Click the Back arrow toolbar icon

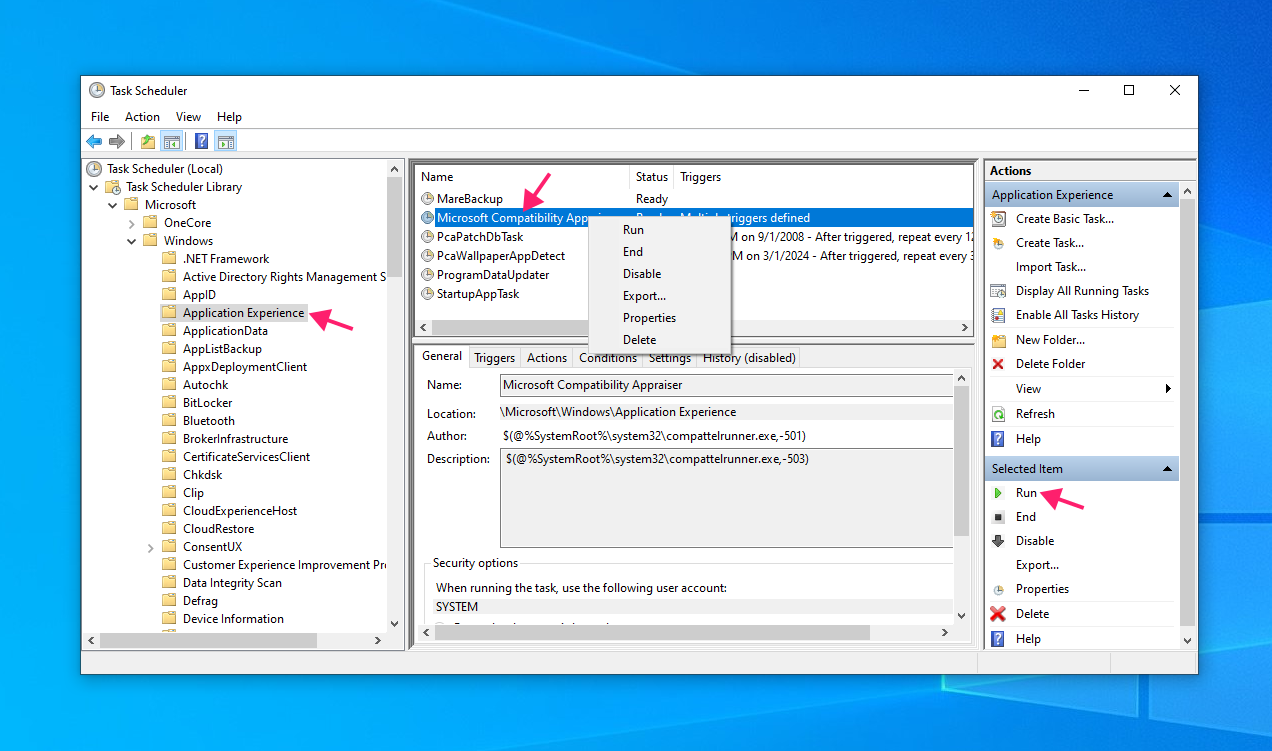pyautogui.click(x=94, y=141)
